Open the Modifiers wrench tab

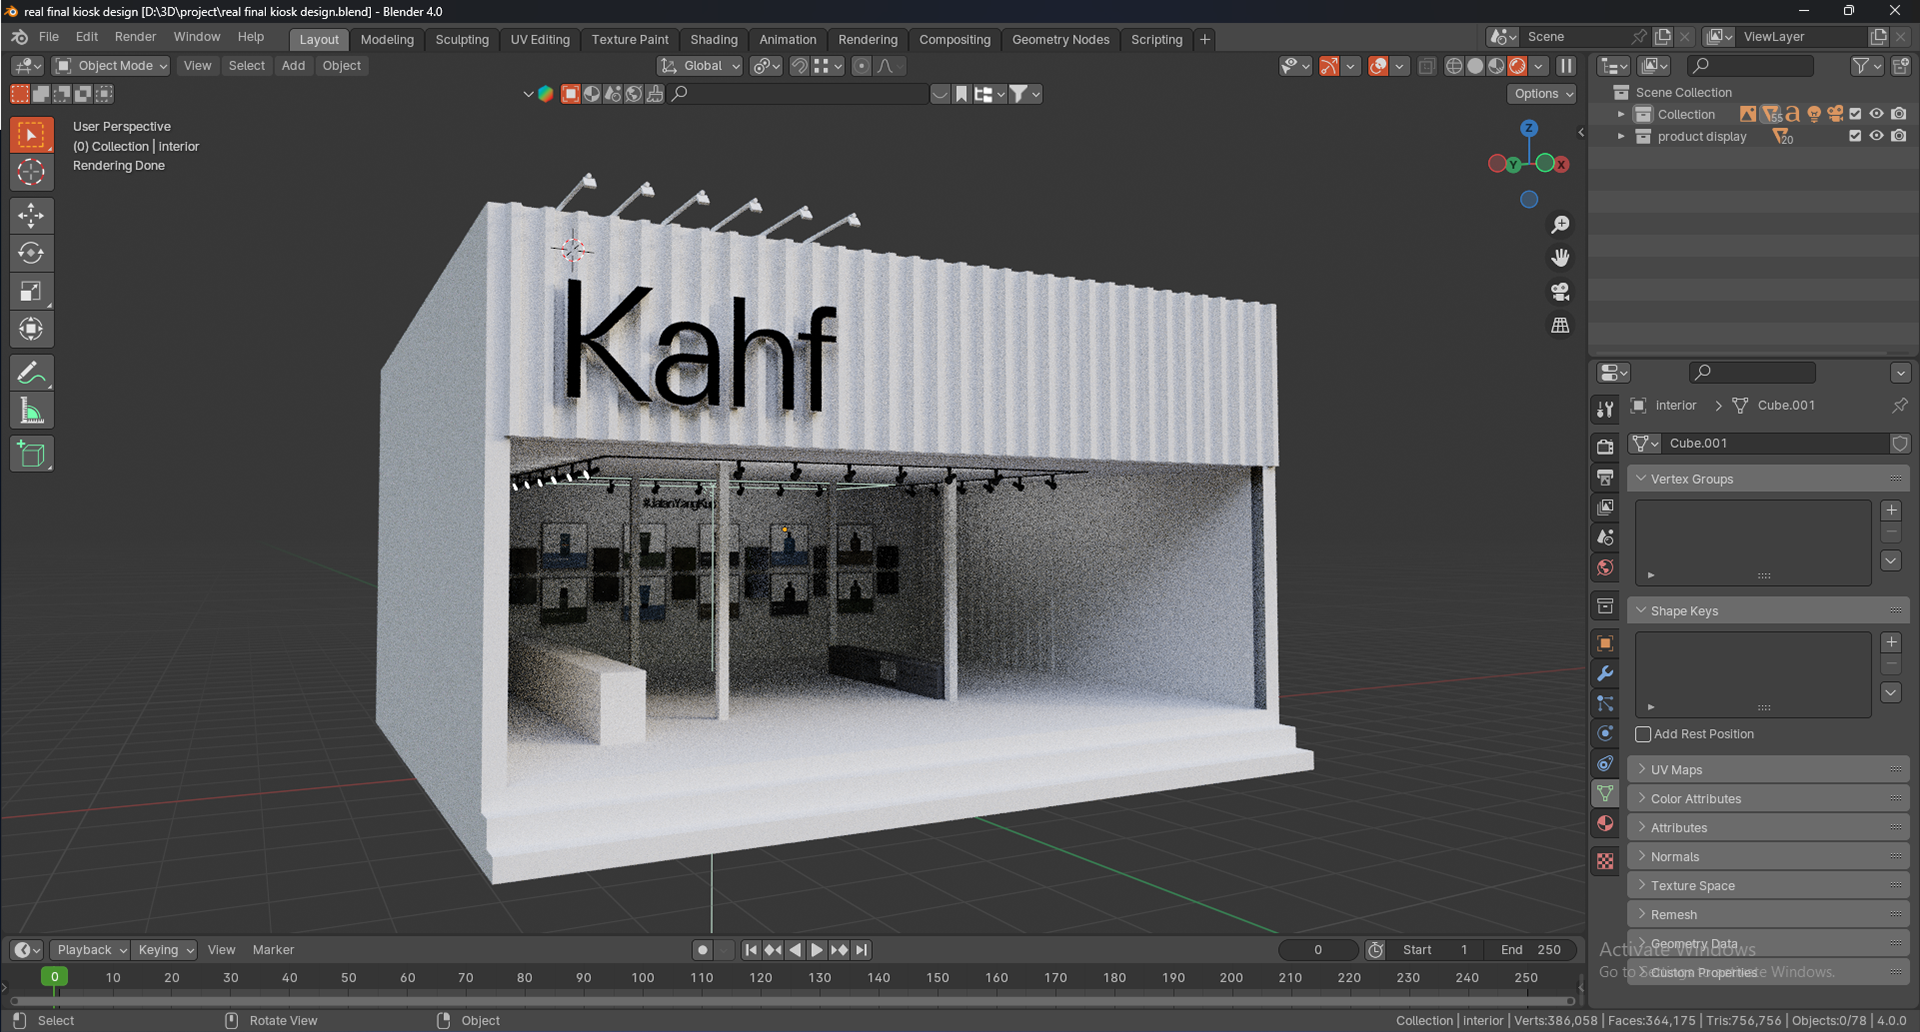tap(1605, 673)
